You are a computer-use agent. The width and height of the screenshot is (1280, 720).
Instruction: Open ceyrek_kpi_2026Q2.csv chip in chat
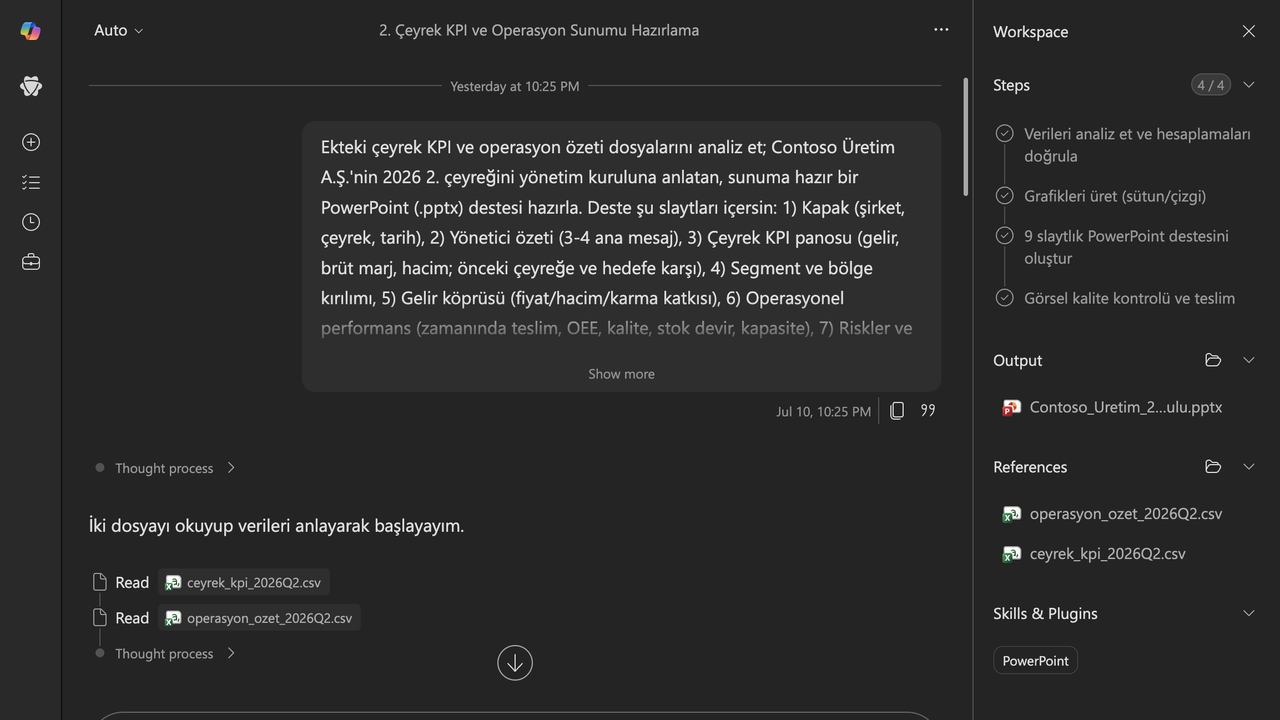coord(243,583)
